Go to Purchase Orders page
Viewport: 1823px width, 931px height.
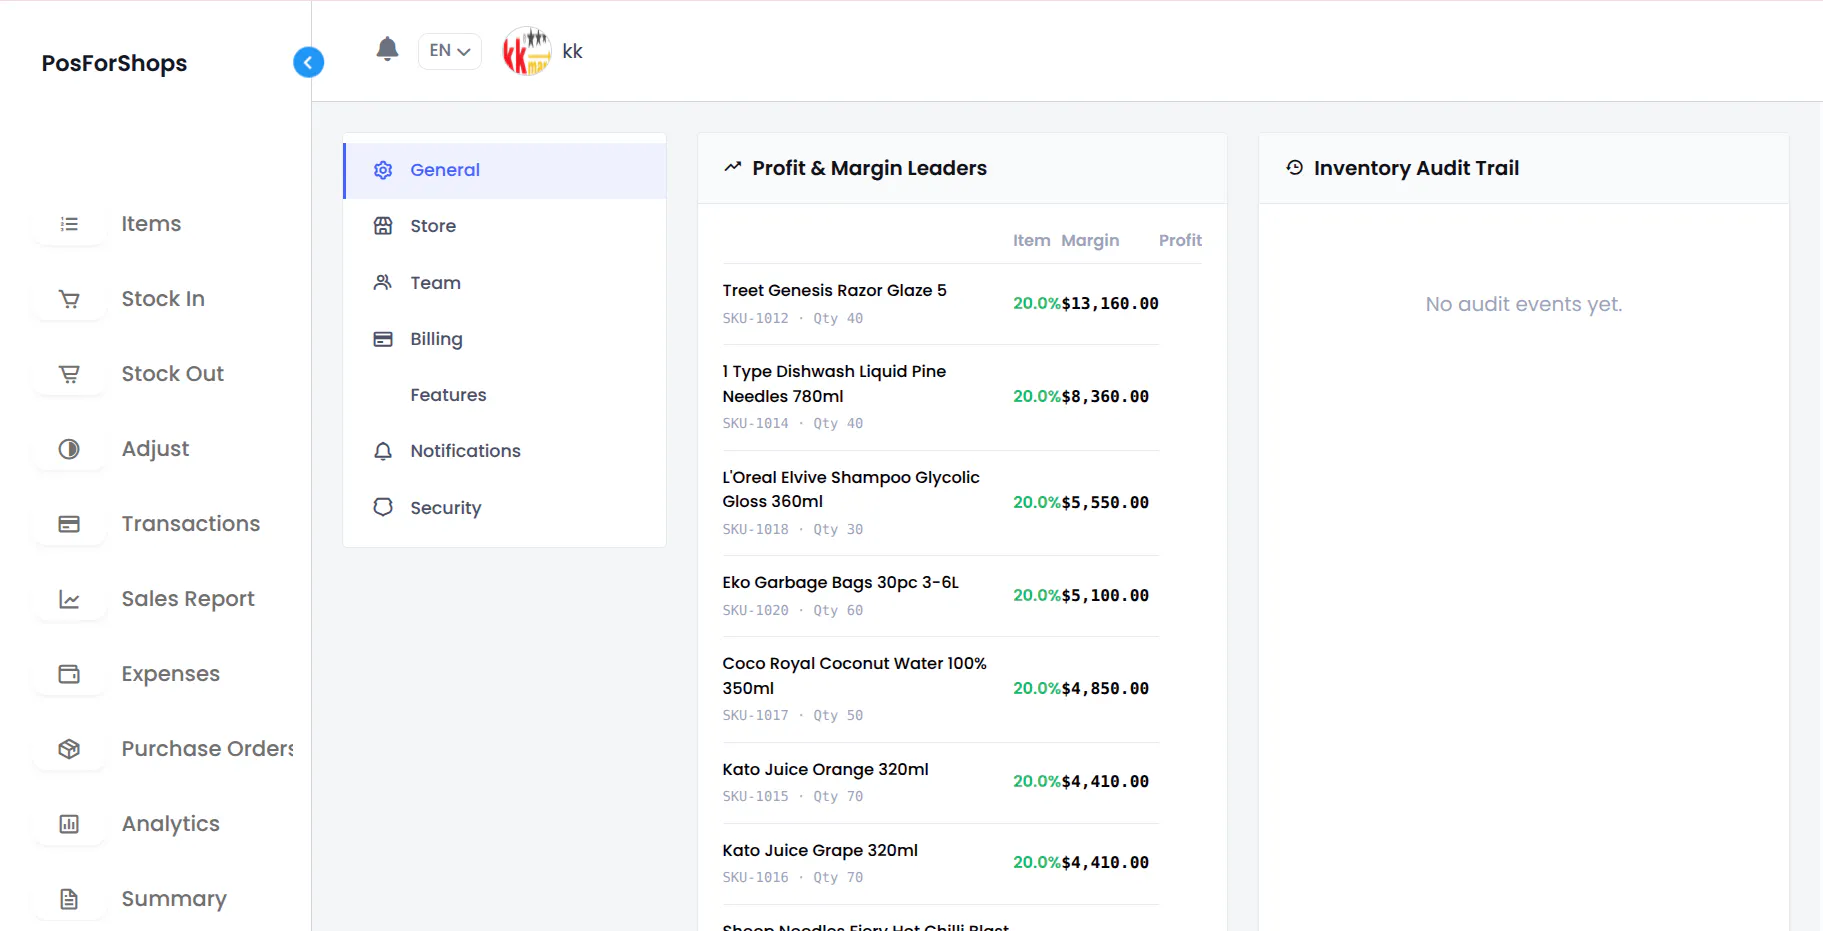[207, 749]
